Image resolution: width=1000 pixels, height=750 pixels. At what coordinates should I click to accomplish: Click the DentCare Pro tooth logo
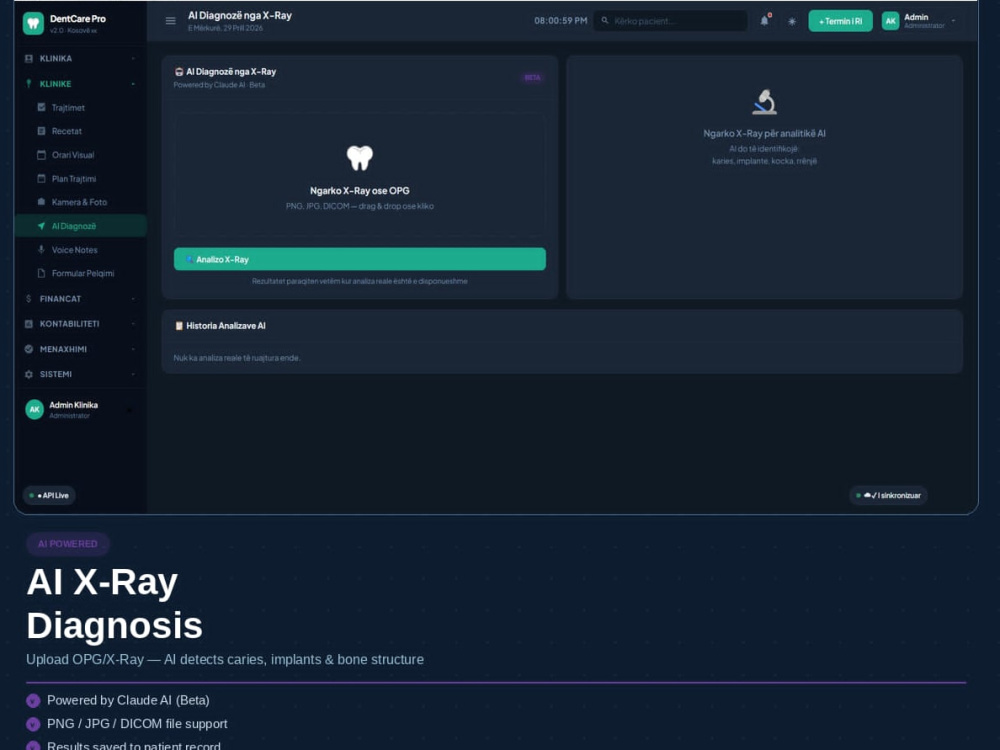(33, 24)
